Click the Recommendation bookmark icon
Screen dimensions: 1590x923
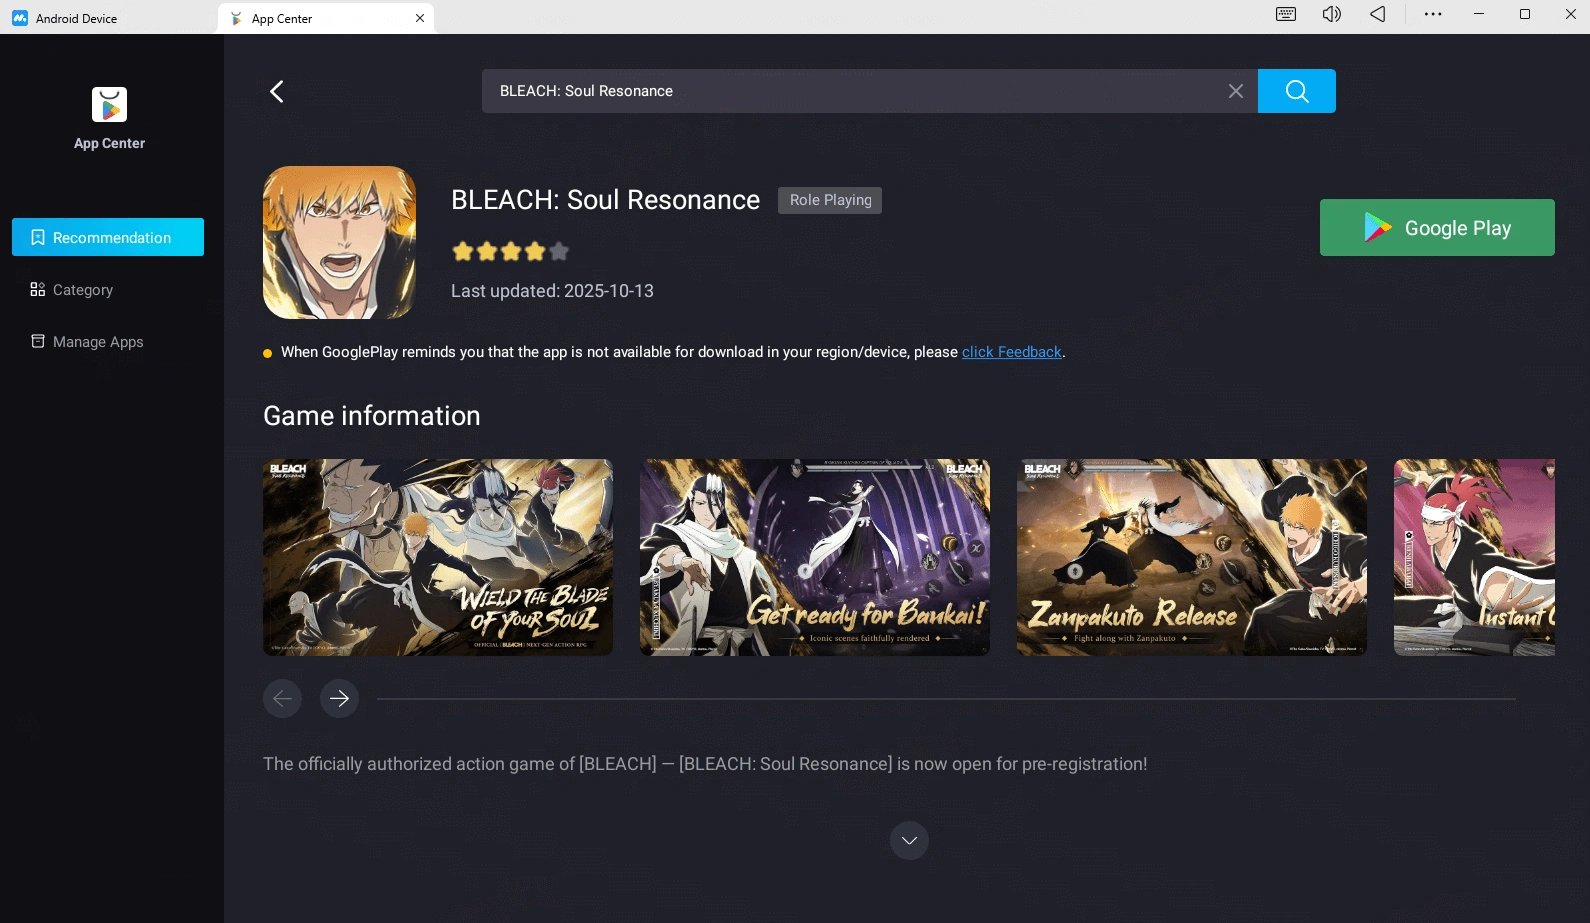[x=38, y=237]
